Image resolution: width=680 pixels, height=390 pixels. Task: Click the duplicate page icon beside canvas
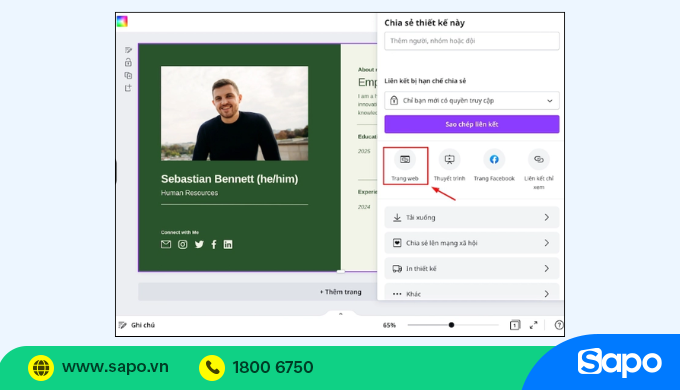pos(128,75)
